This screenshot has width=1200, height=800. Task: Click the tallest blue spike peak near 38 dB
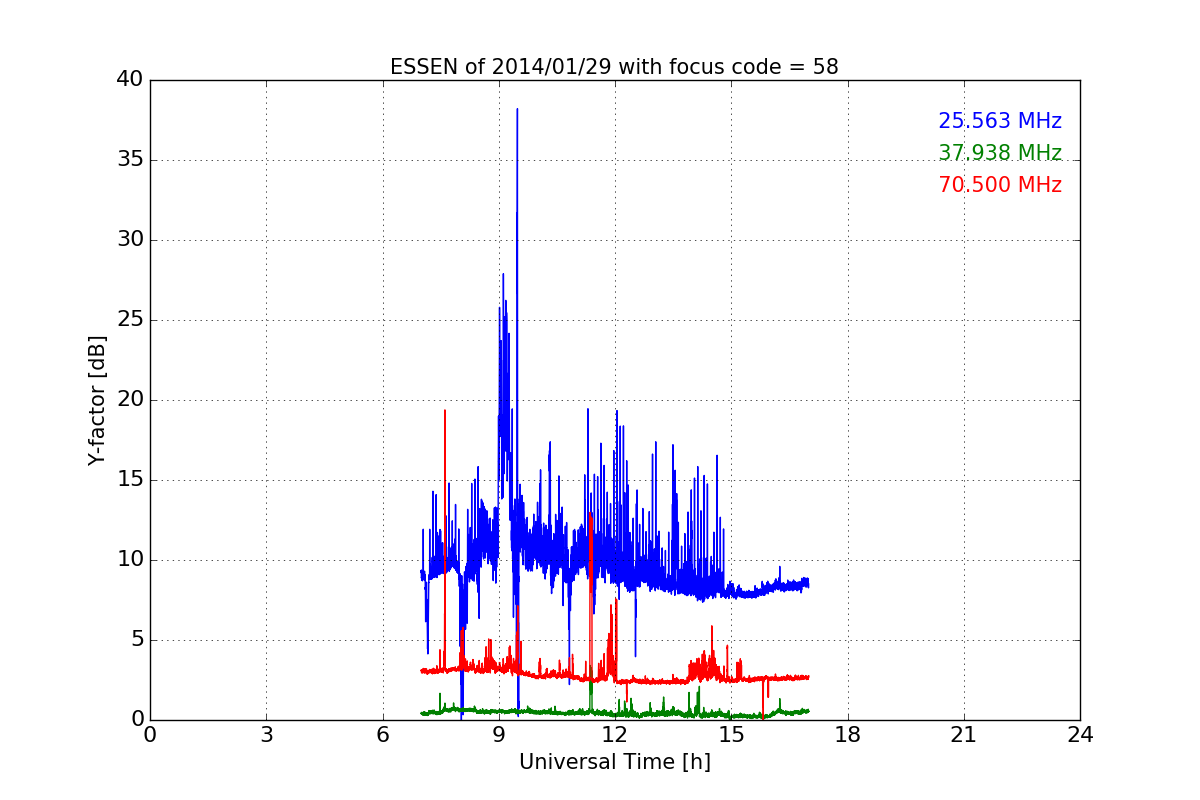517,110
